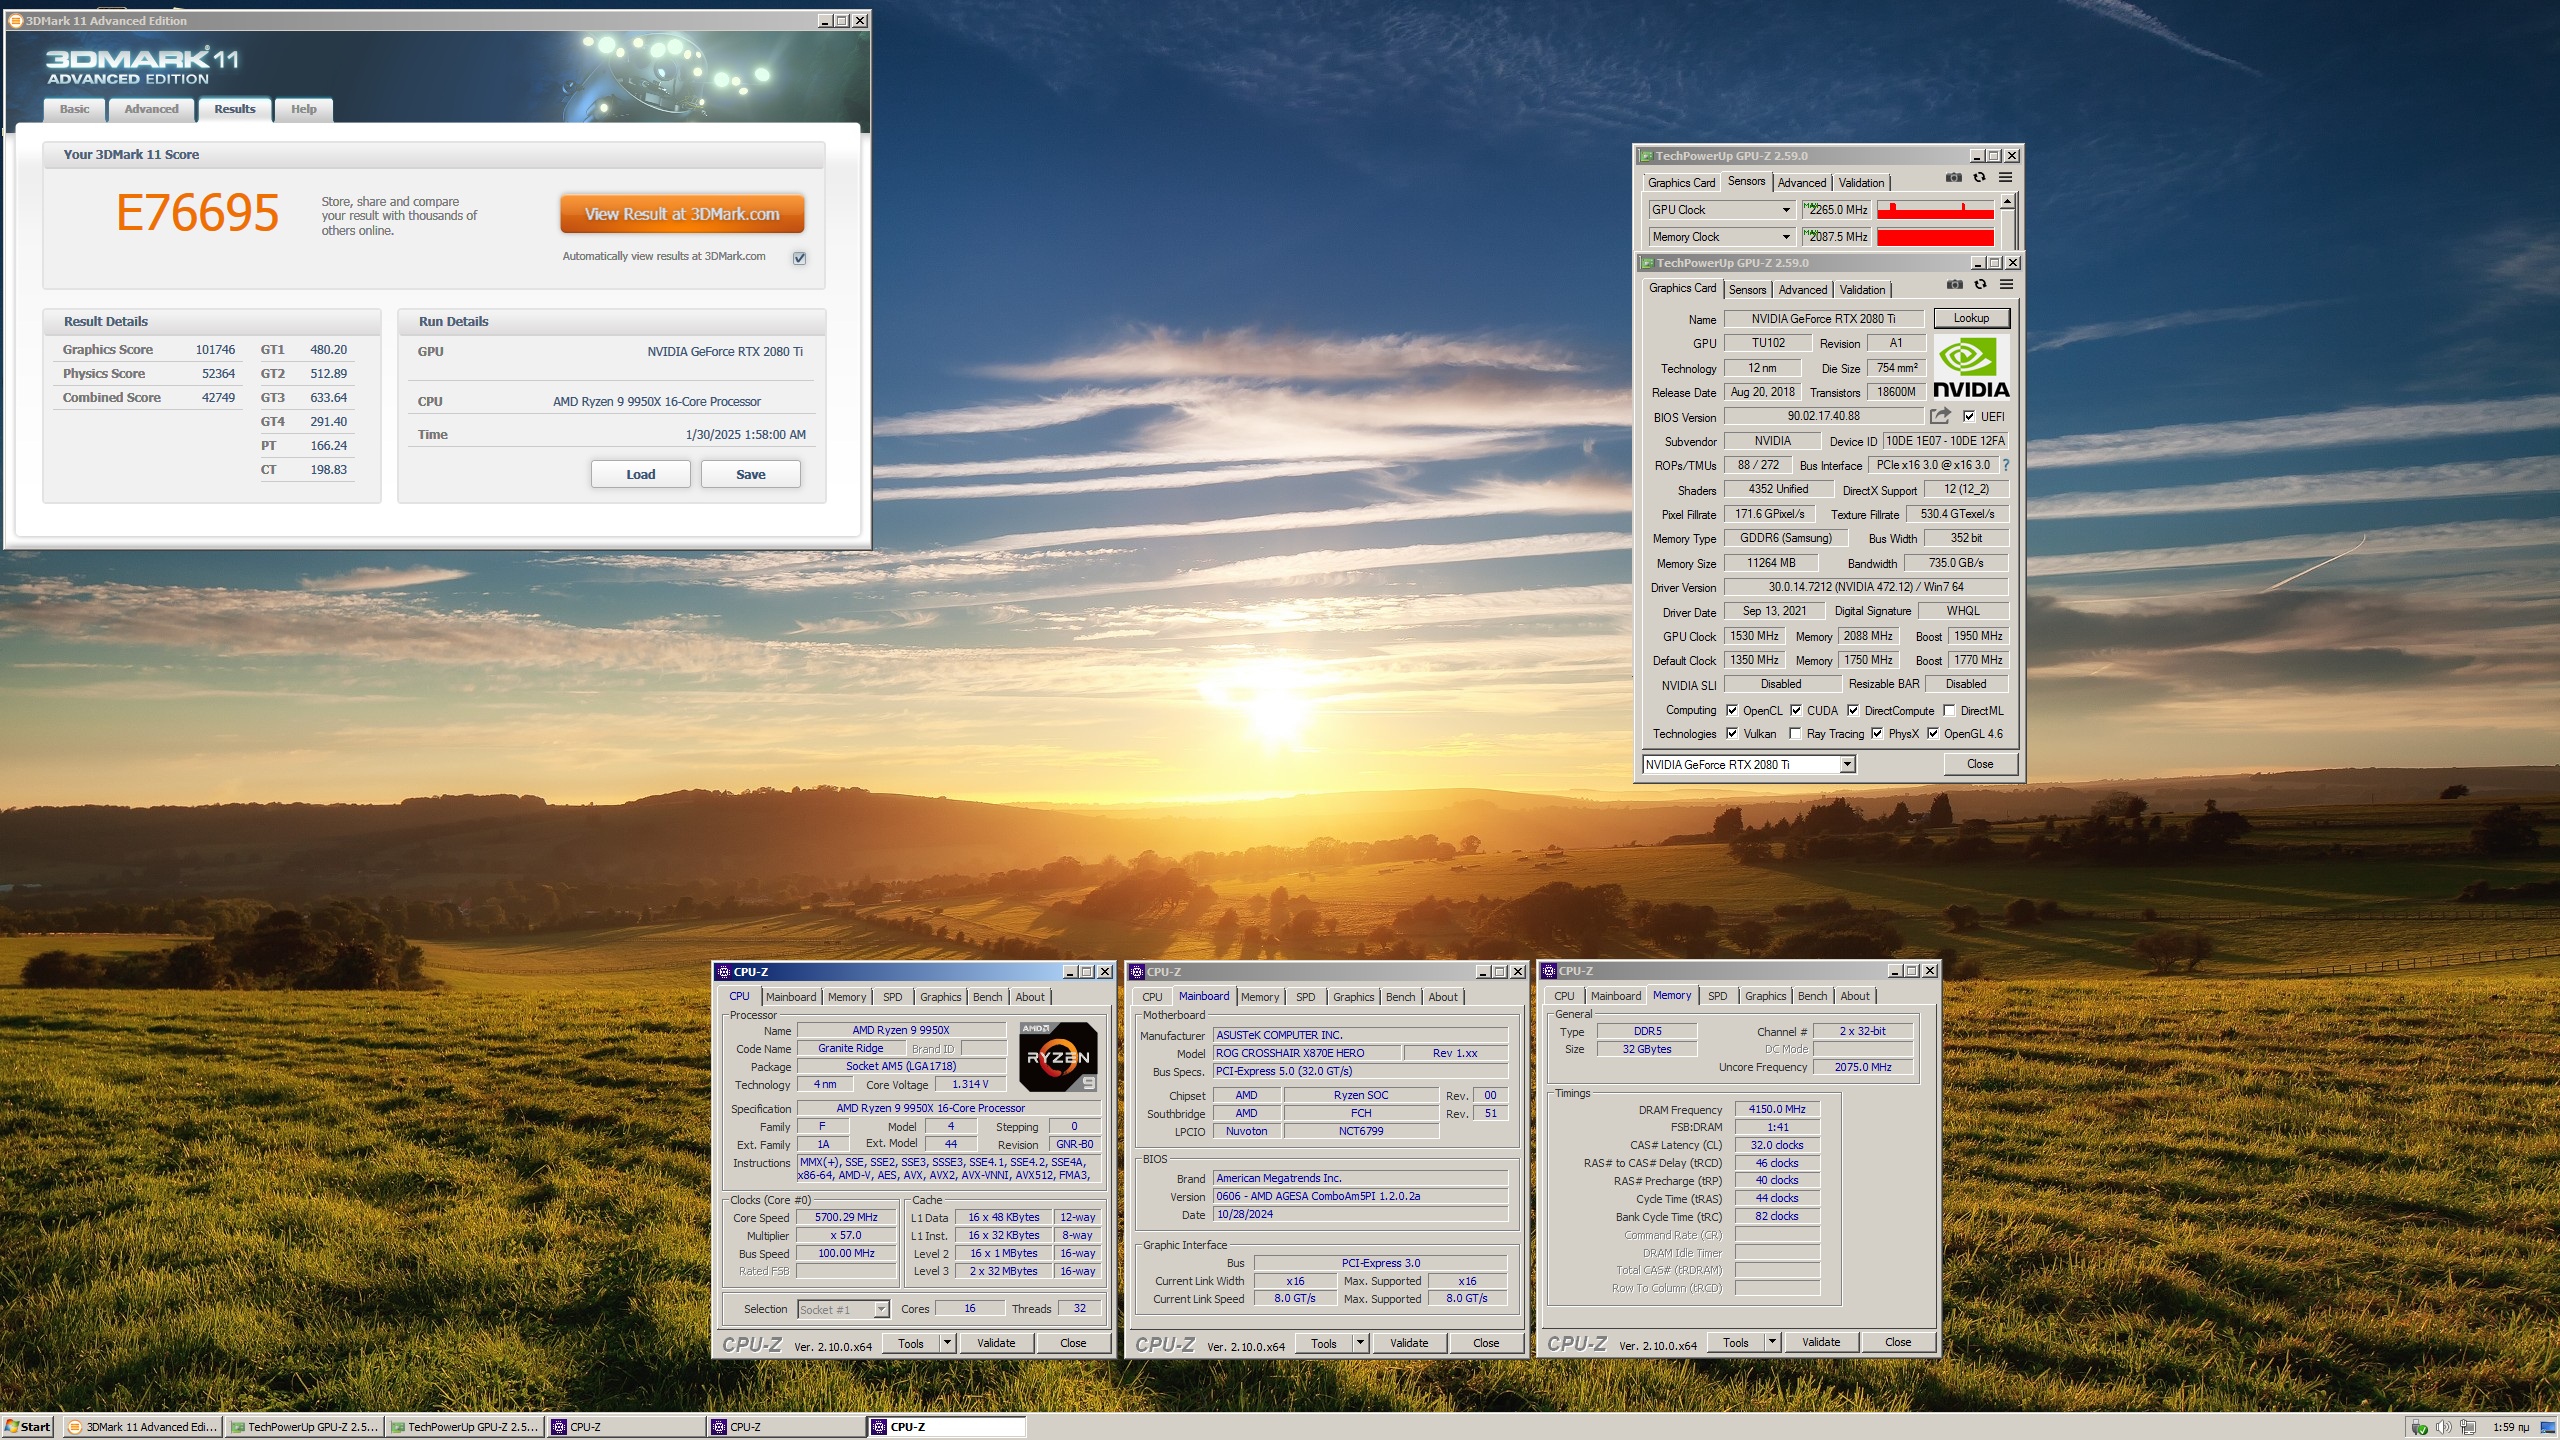This screenshot has width=2560, height=1440.
Task: Click the Load button in Run Details
Action: coord(641,474)
